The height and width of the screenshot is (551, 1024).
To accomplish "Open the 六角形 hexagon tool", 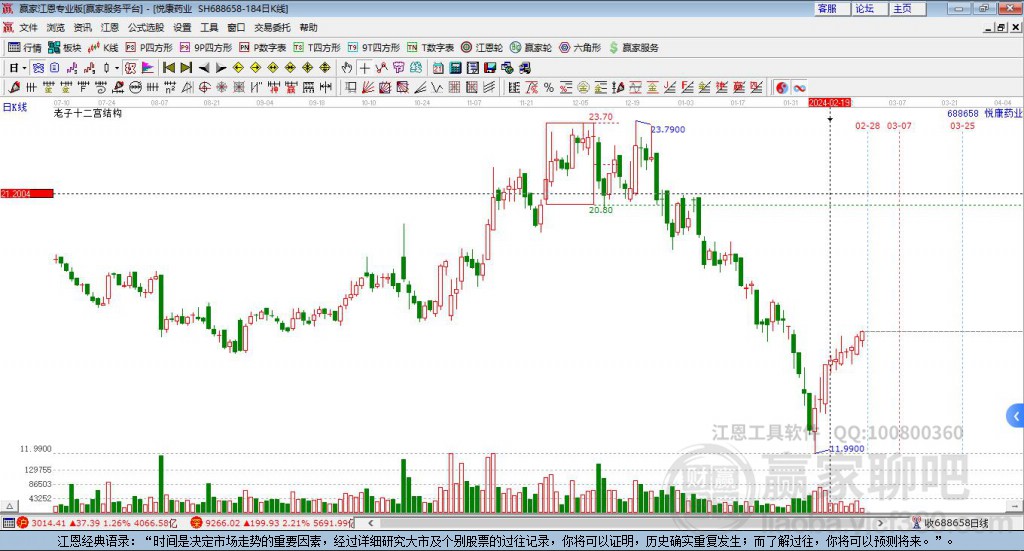I will (580, 48).
